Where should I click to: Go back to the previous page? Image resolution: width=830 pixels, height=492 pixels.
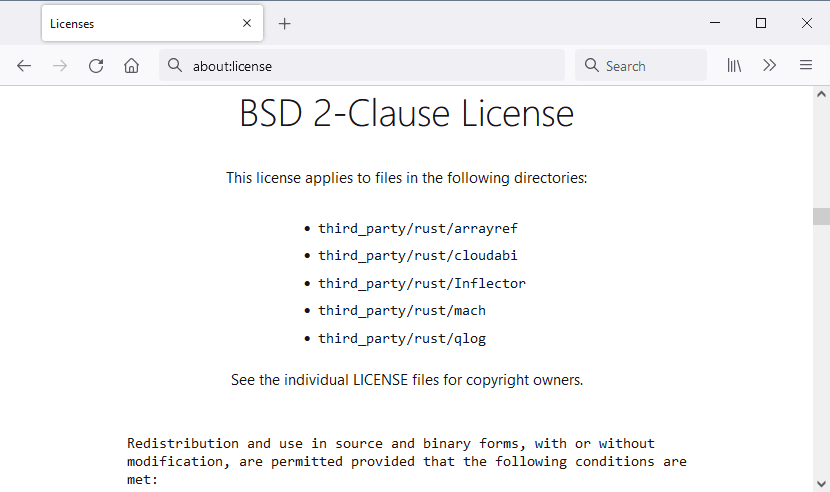coord(24,66)
